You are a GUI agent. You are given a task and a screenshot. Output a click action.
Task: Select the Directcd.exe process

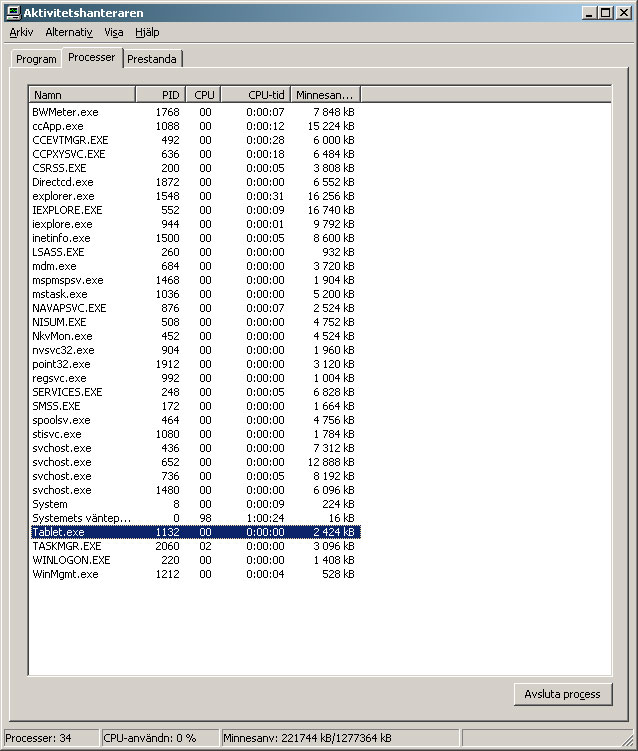click(x=195, y=182)
